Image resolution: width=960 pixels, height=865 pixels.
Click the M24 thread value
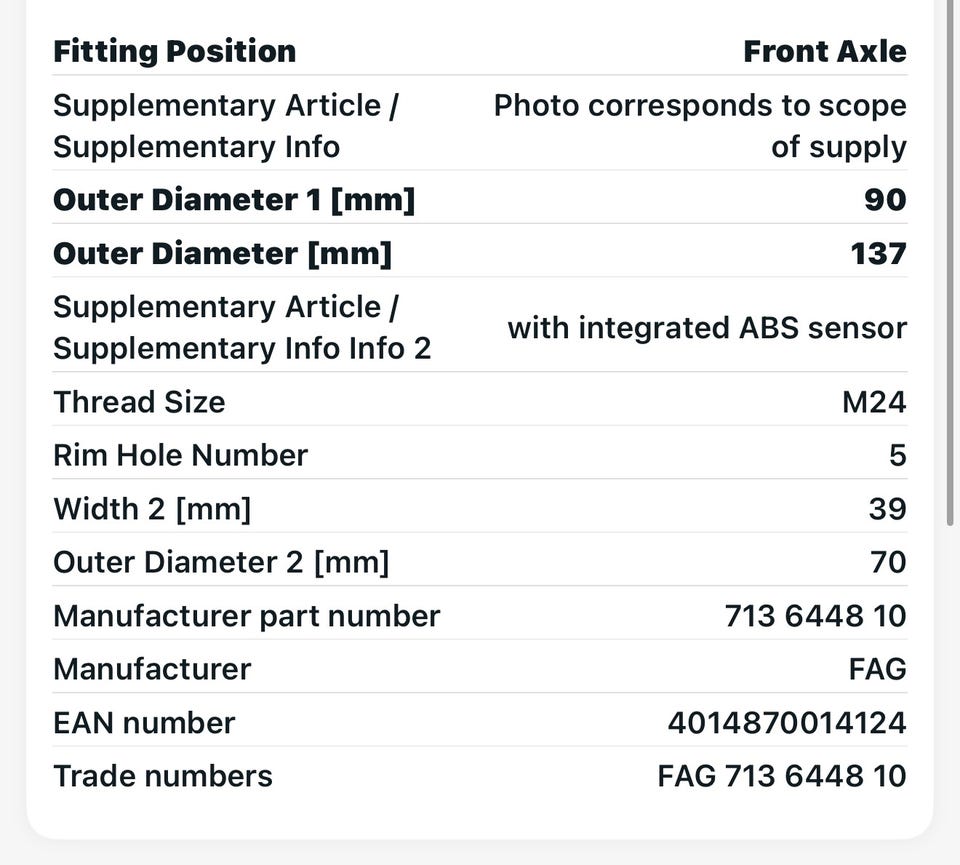(x=874, y=402)
